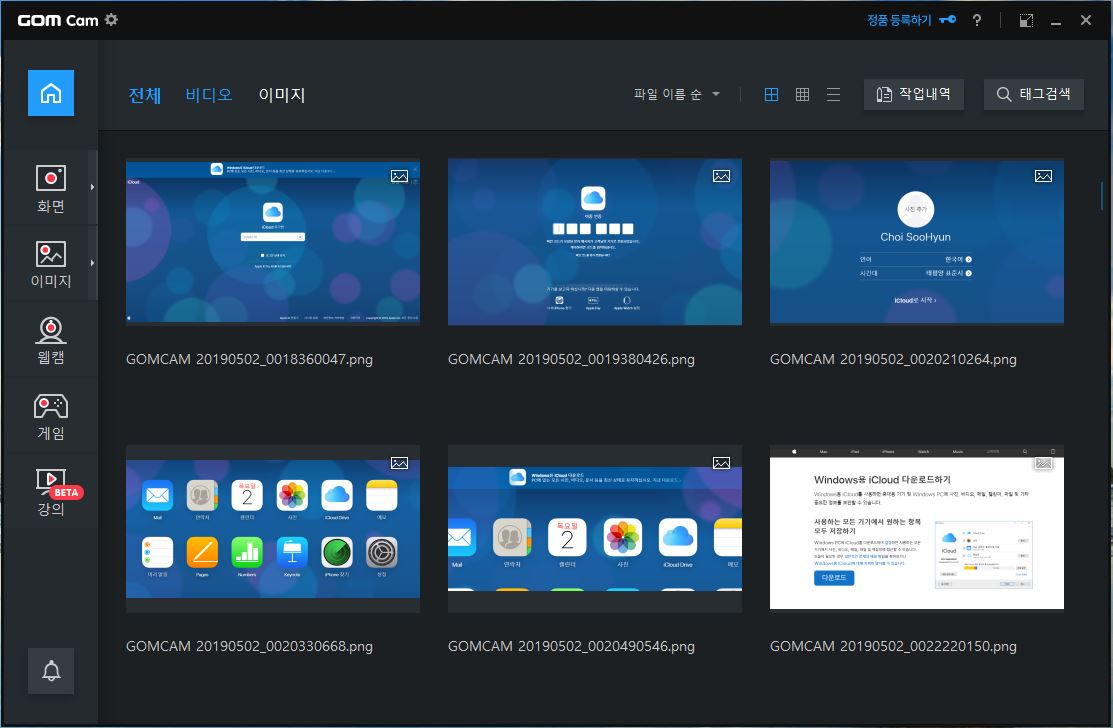
Task: Select file name GOMCAM 20190502_0020490546.png
Action: click(x=571, y=646)
